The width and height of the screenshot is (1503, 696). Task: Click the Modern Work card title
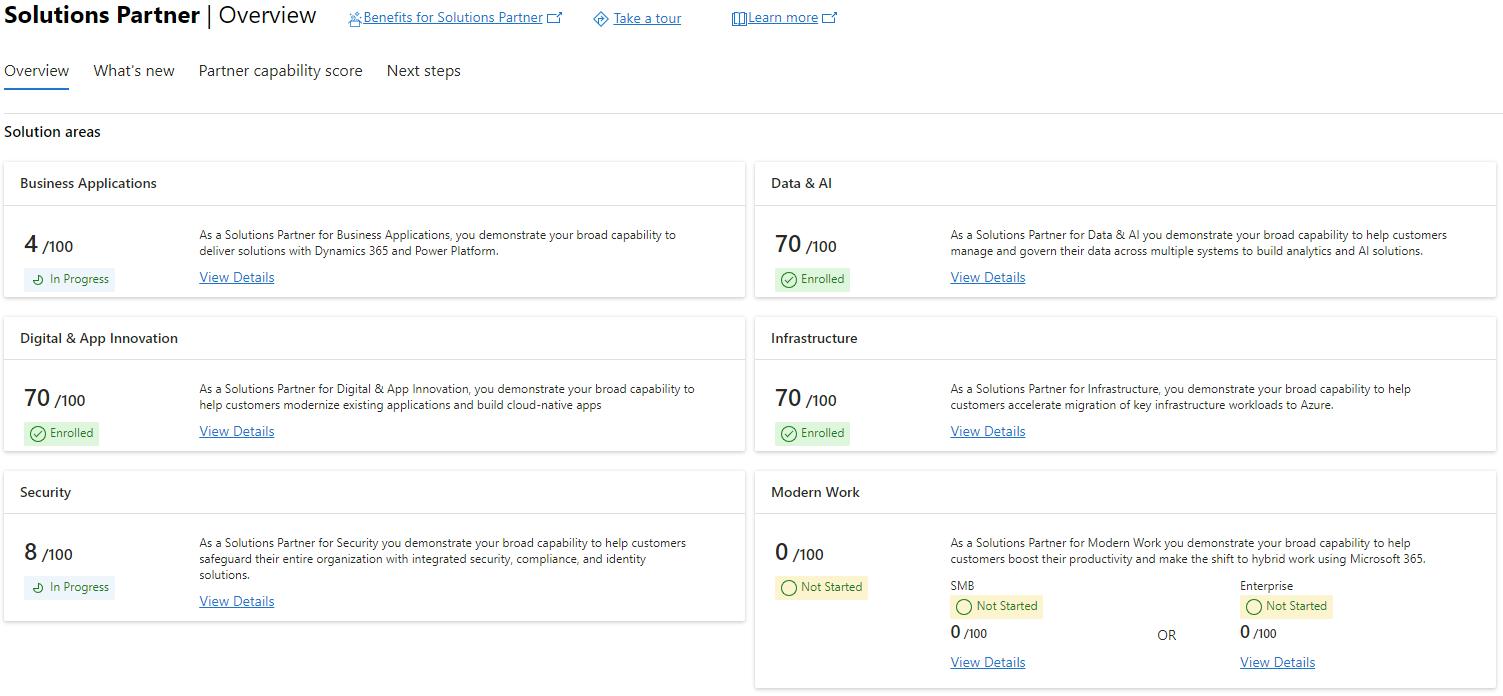(x=815, y=493)
